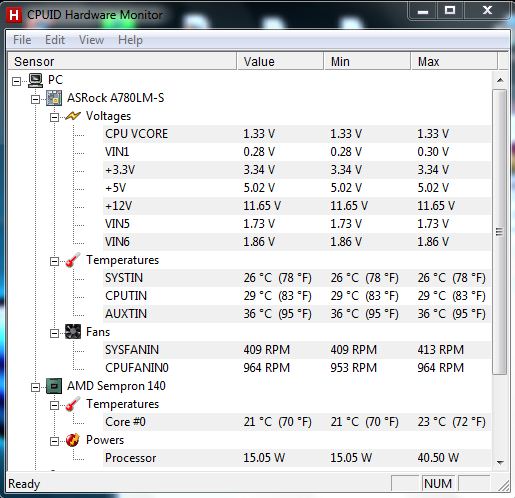Click the PC tree label

click(55, 80)
